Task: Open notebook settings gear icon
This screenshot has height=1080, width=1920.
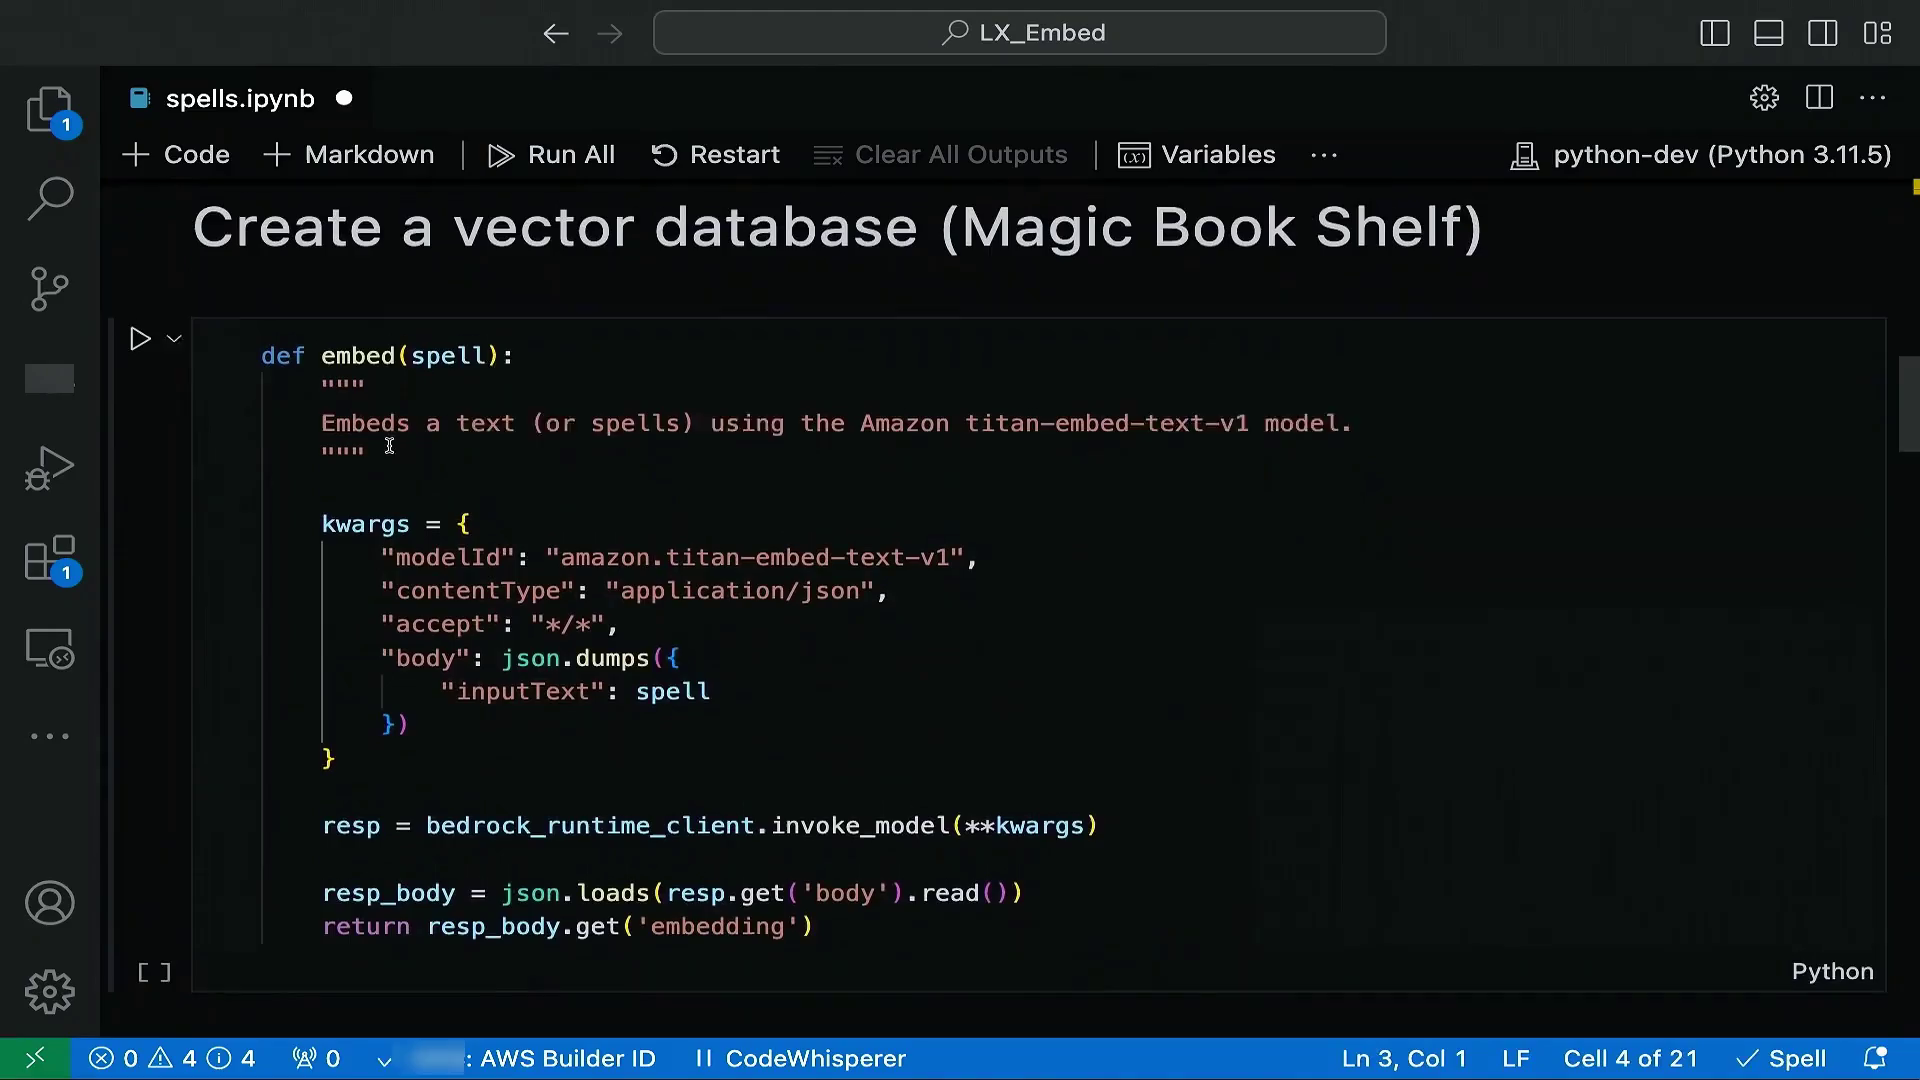Action: 1764,98
